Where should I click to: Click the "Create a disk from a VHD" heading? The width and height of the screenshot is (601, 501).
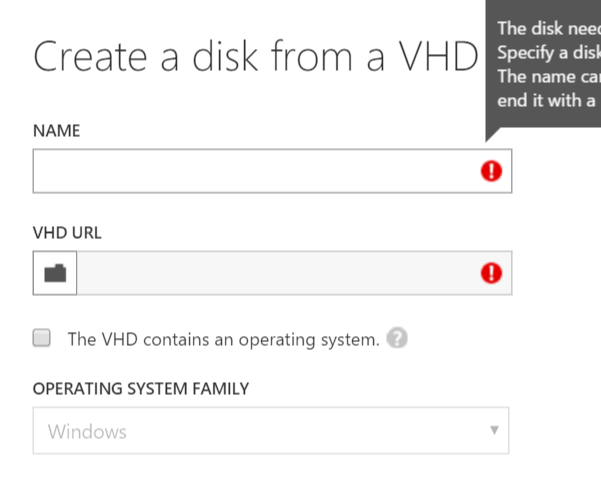tap(256, 57)
